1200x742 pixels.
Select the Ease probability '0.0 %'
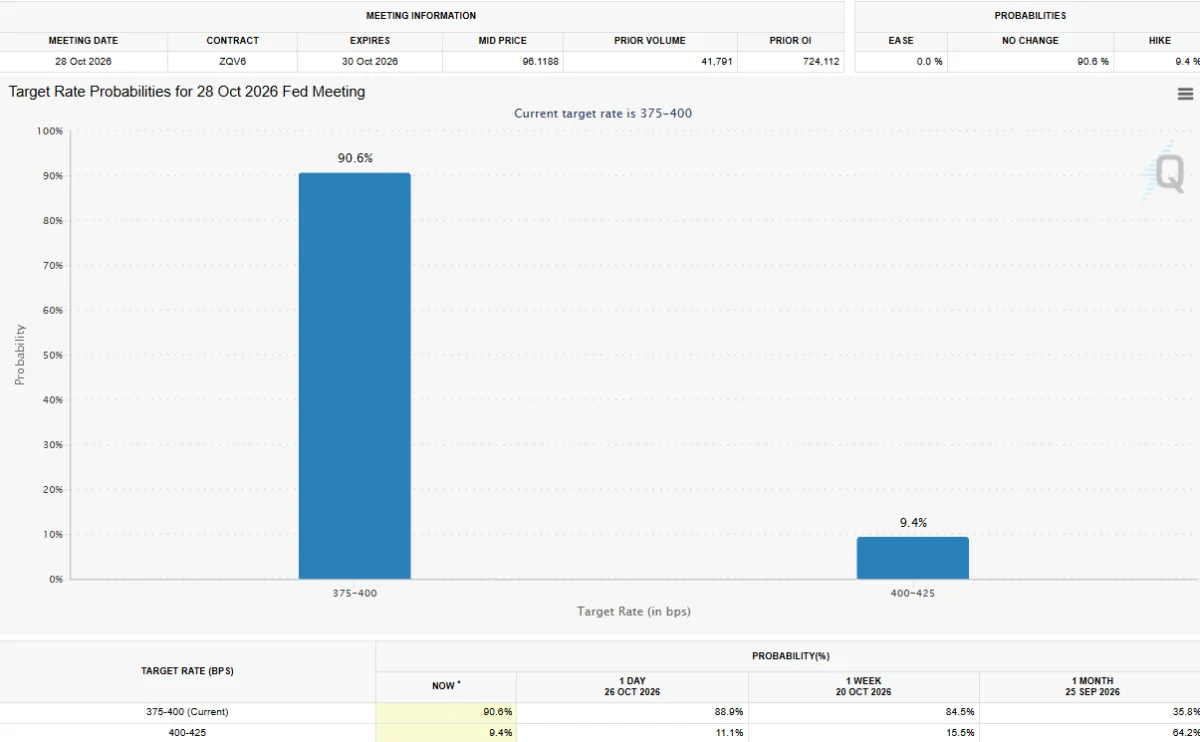pyautogui.click(x=929, y=62)
